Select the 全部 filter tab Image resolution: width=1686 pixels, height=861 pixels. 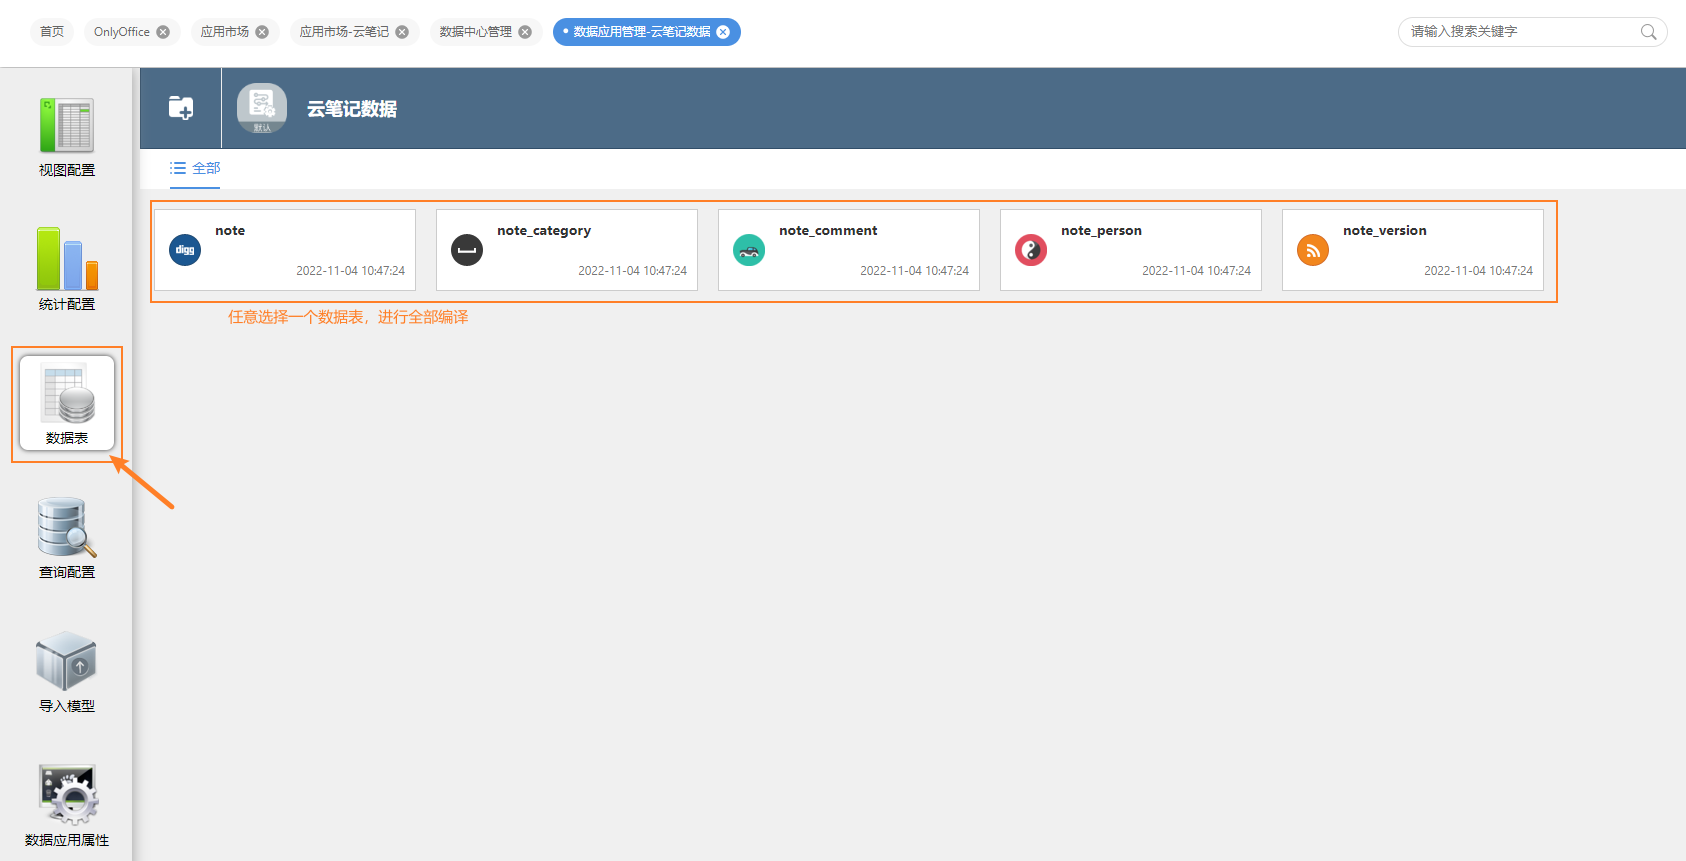pos(196,168)
